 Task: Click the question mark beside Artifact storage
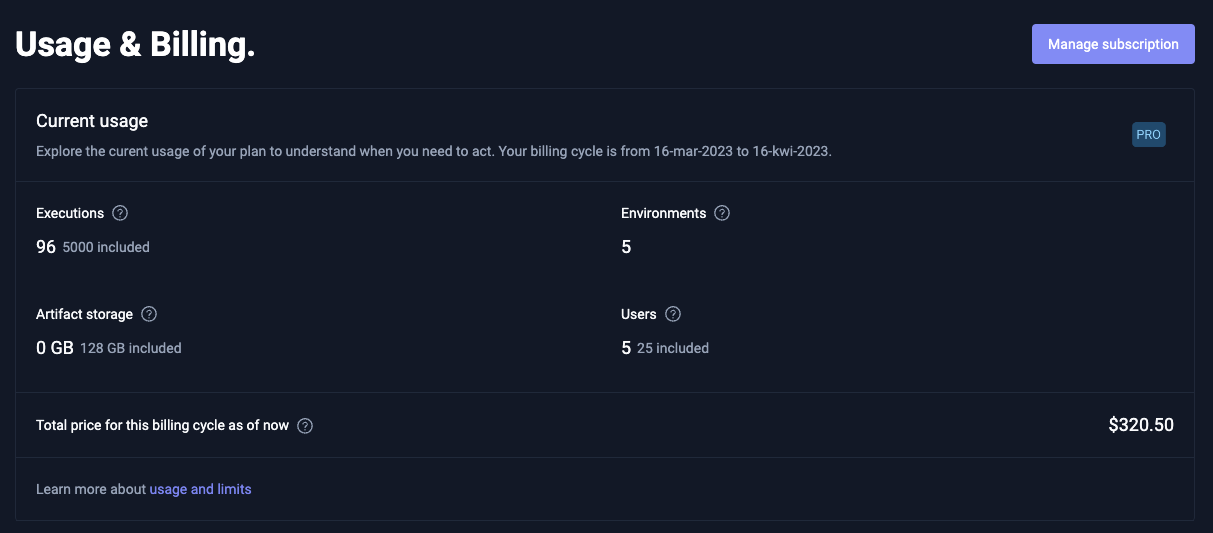point(149,314)
